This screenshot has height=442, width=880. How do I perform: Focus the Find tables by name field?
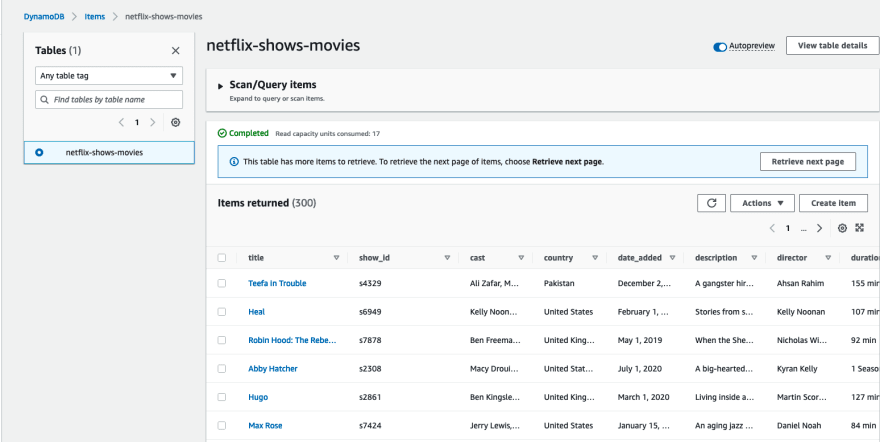(x=109, y=100)
